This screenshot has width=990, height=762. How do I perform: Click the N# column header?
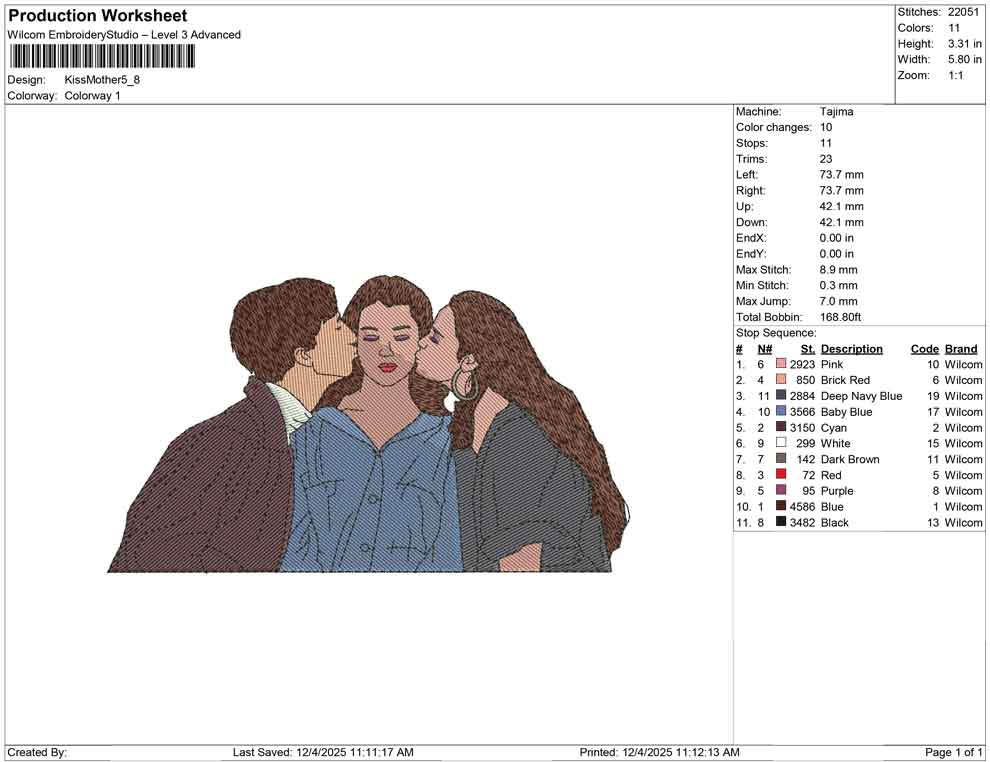point(764,349)
